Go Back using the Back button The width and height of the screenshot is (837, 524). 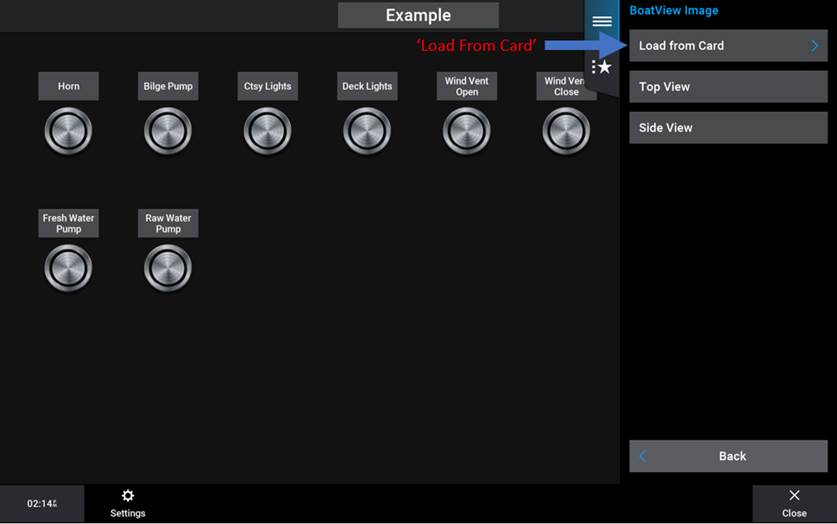727,456
